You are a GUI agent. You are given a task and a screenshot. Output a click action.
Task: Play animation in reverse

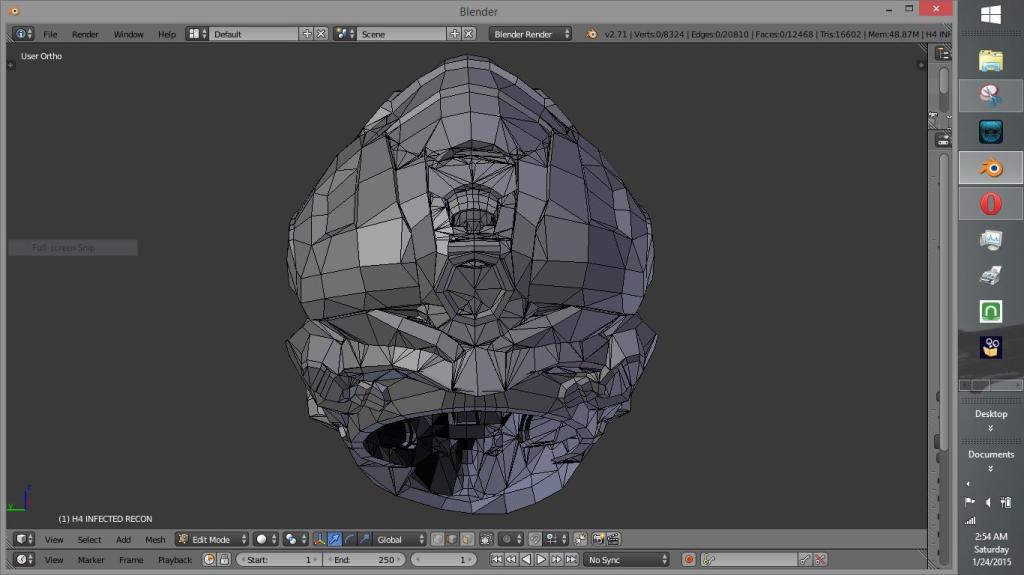click(526, 559)
